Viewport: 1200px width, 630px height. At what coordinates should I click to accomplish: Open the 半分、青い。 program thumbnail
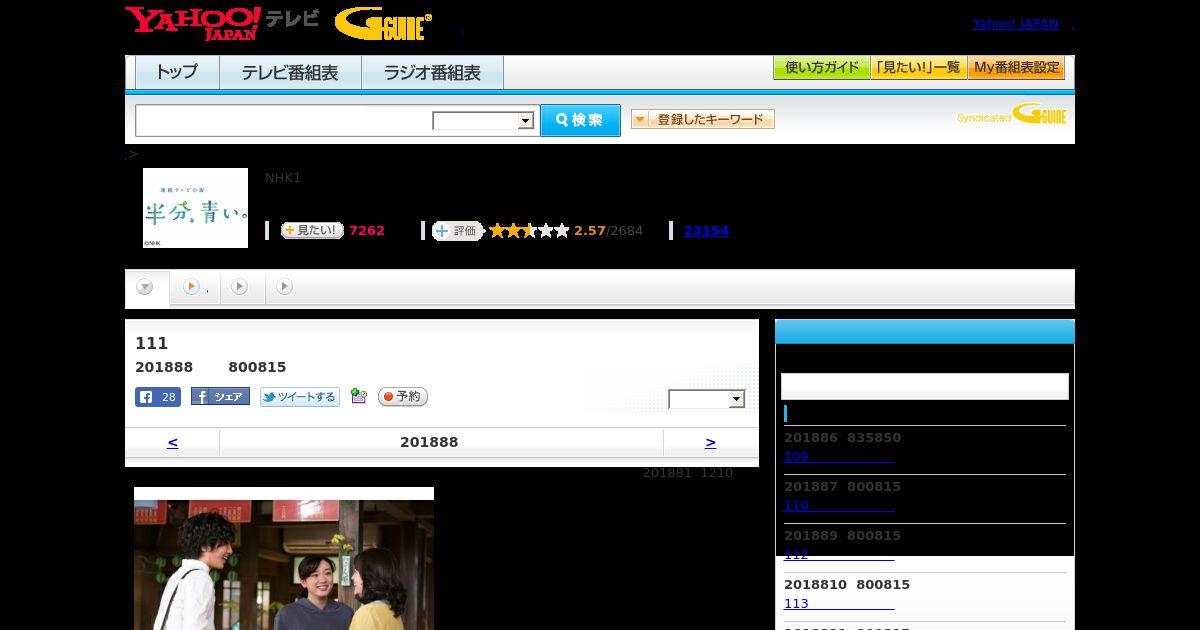point(195,208)
